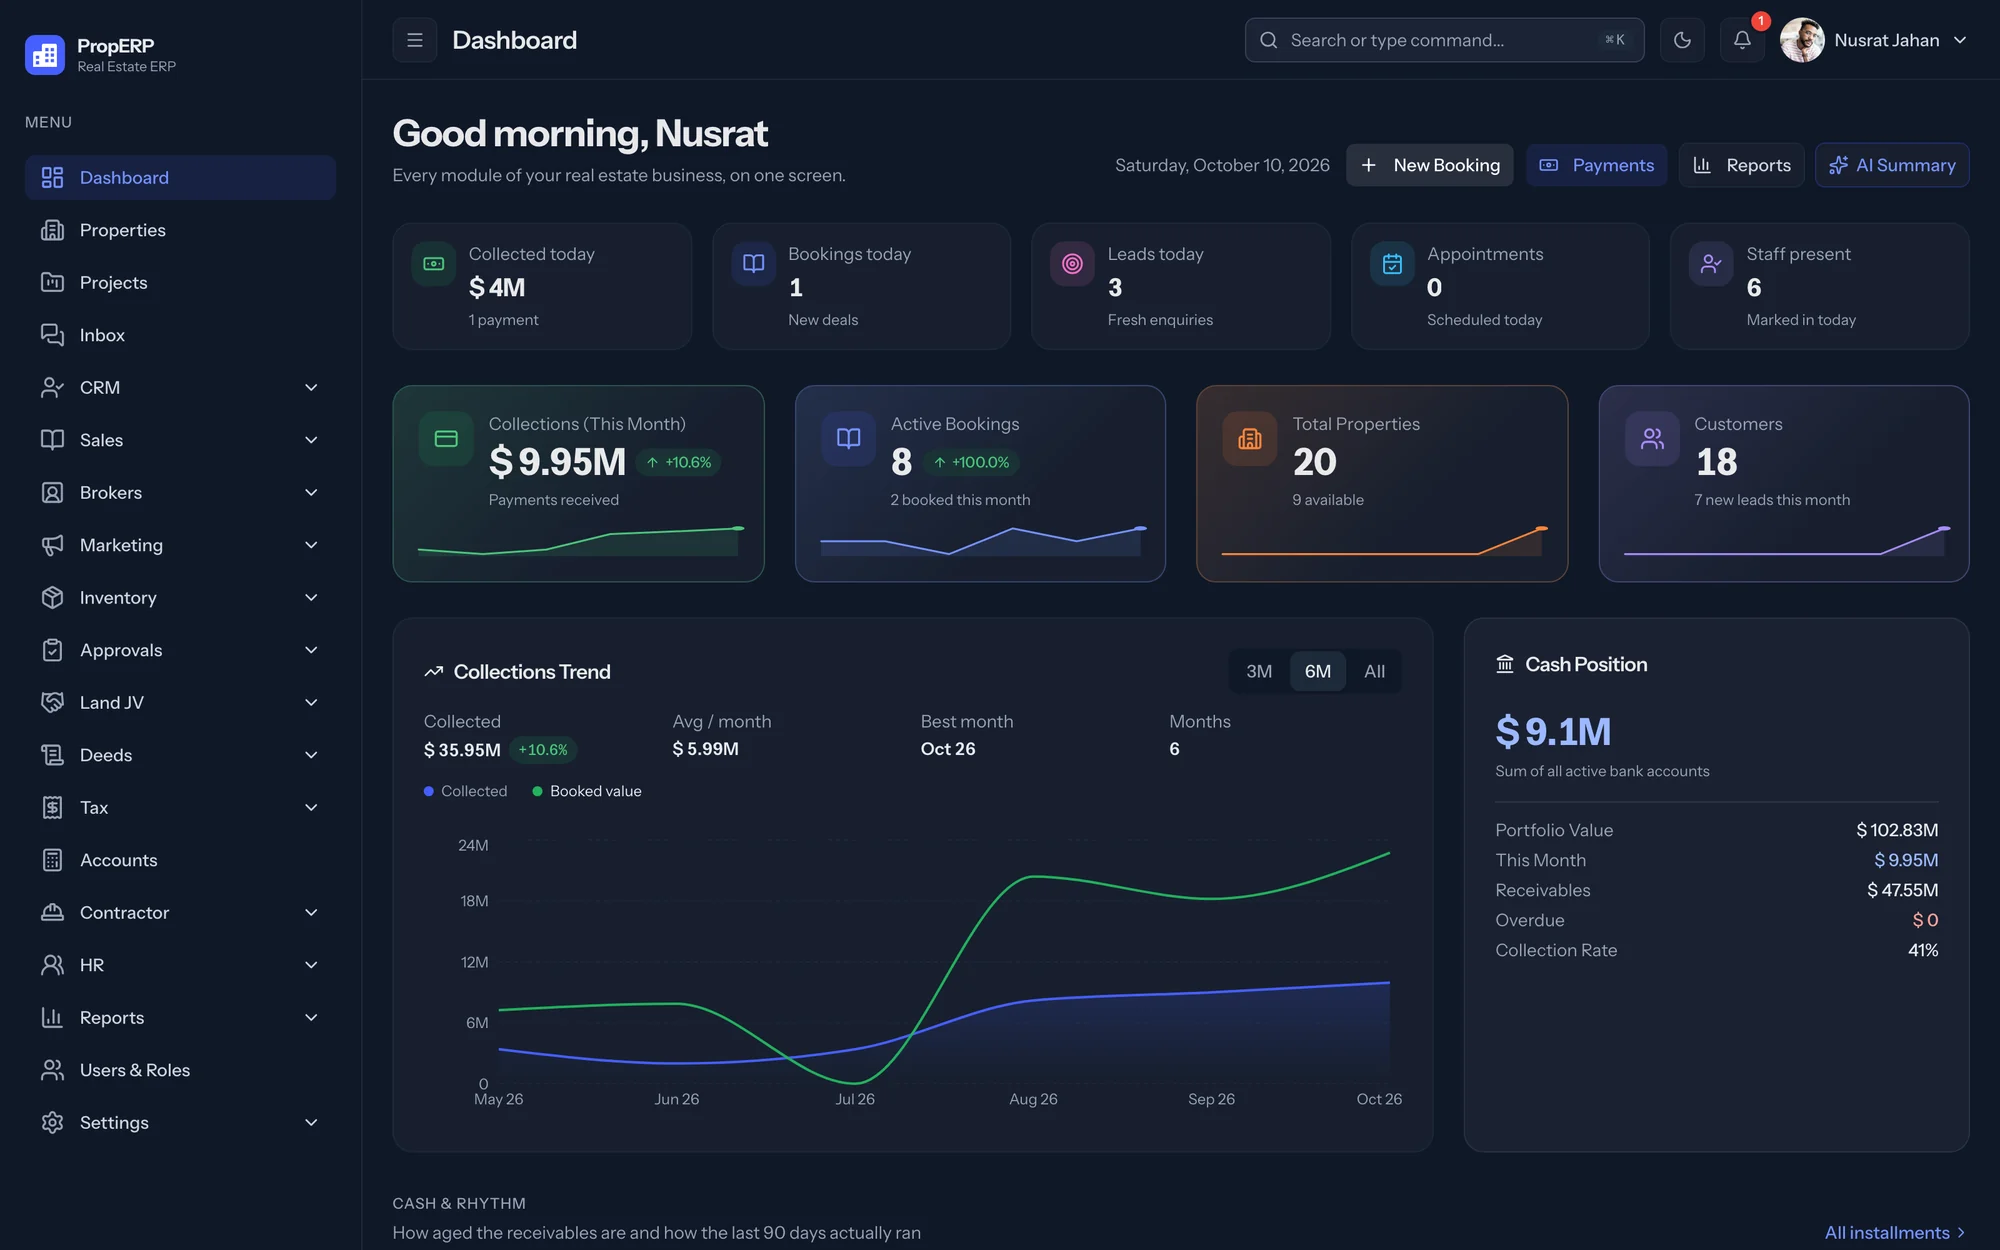The height and width of the screenshot is (1250, 2000).
Task: Click Total Properties building icon
Action: 1250,439
